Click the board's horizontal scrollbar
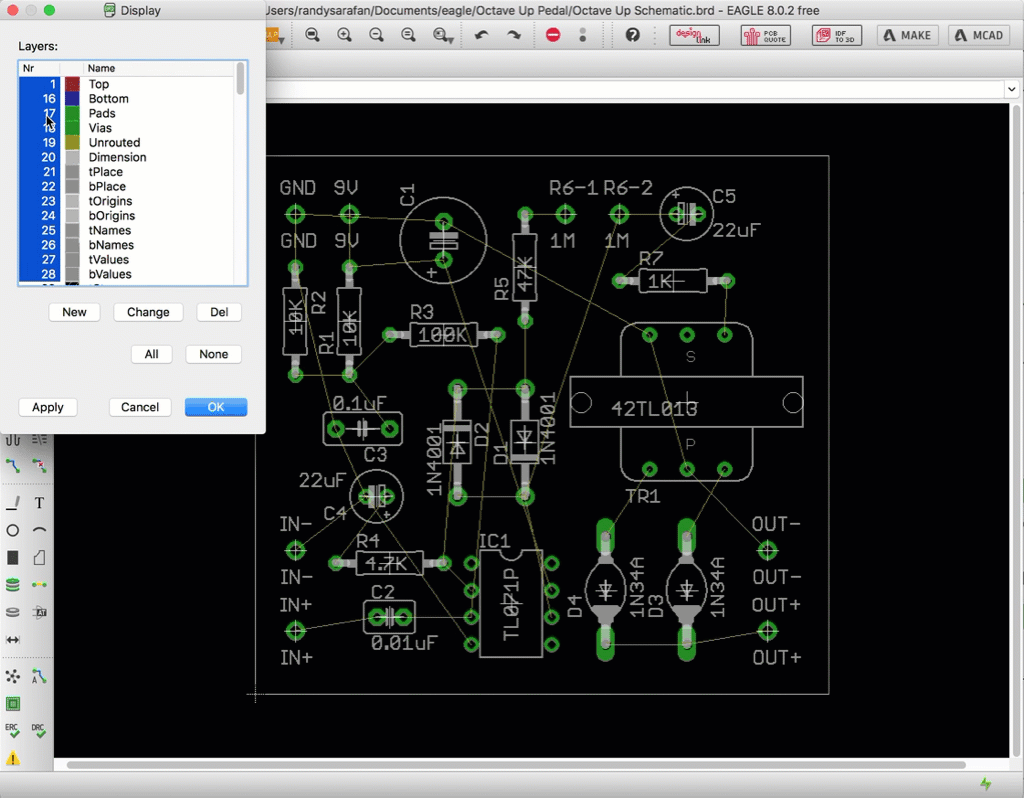The width and height of the screenshot is (1024, 798). pyautogui.click(x=516, y=765)
